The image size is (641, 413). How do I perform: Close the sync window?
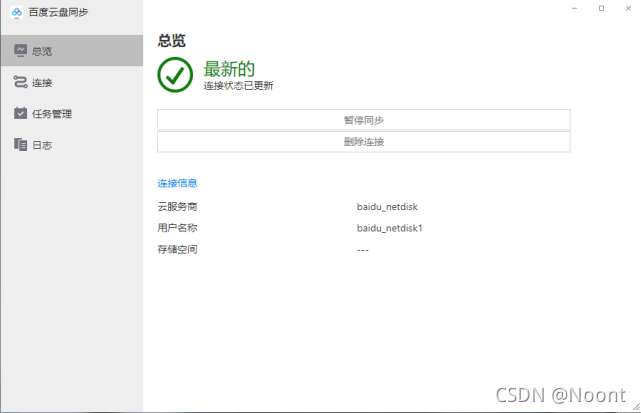click(x=628, y=8)
